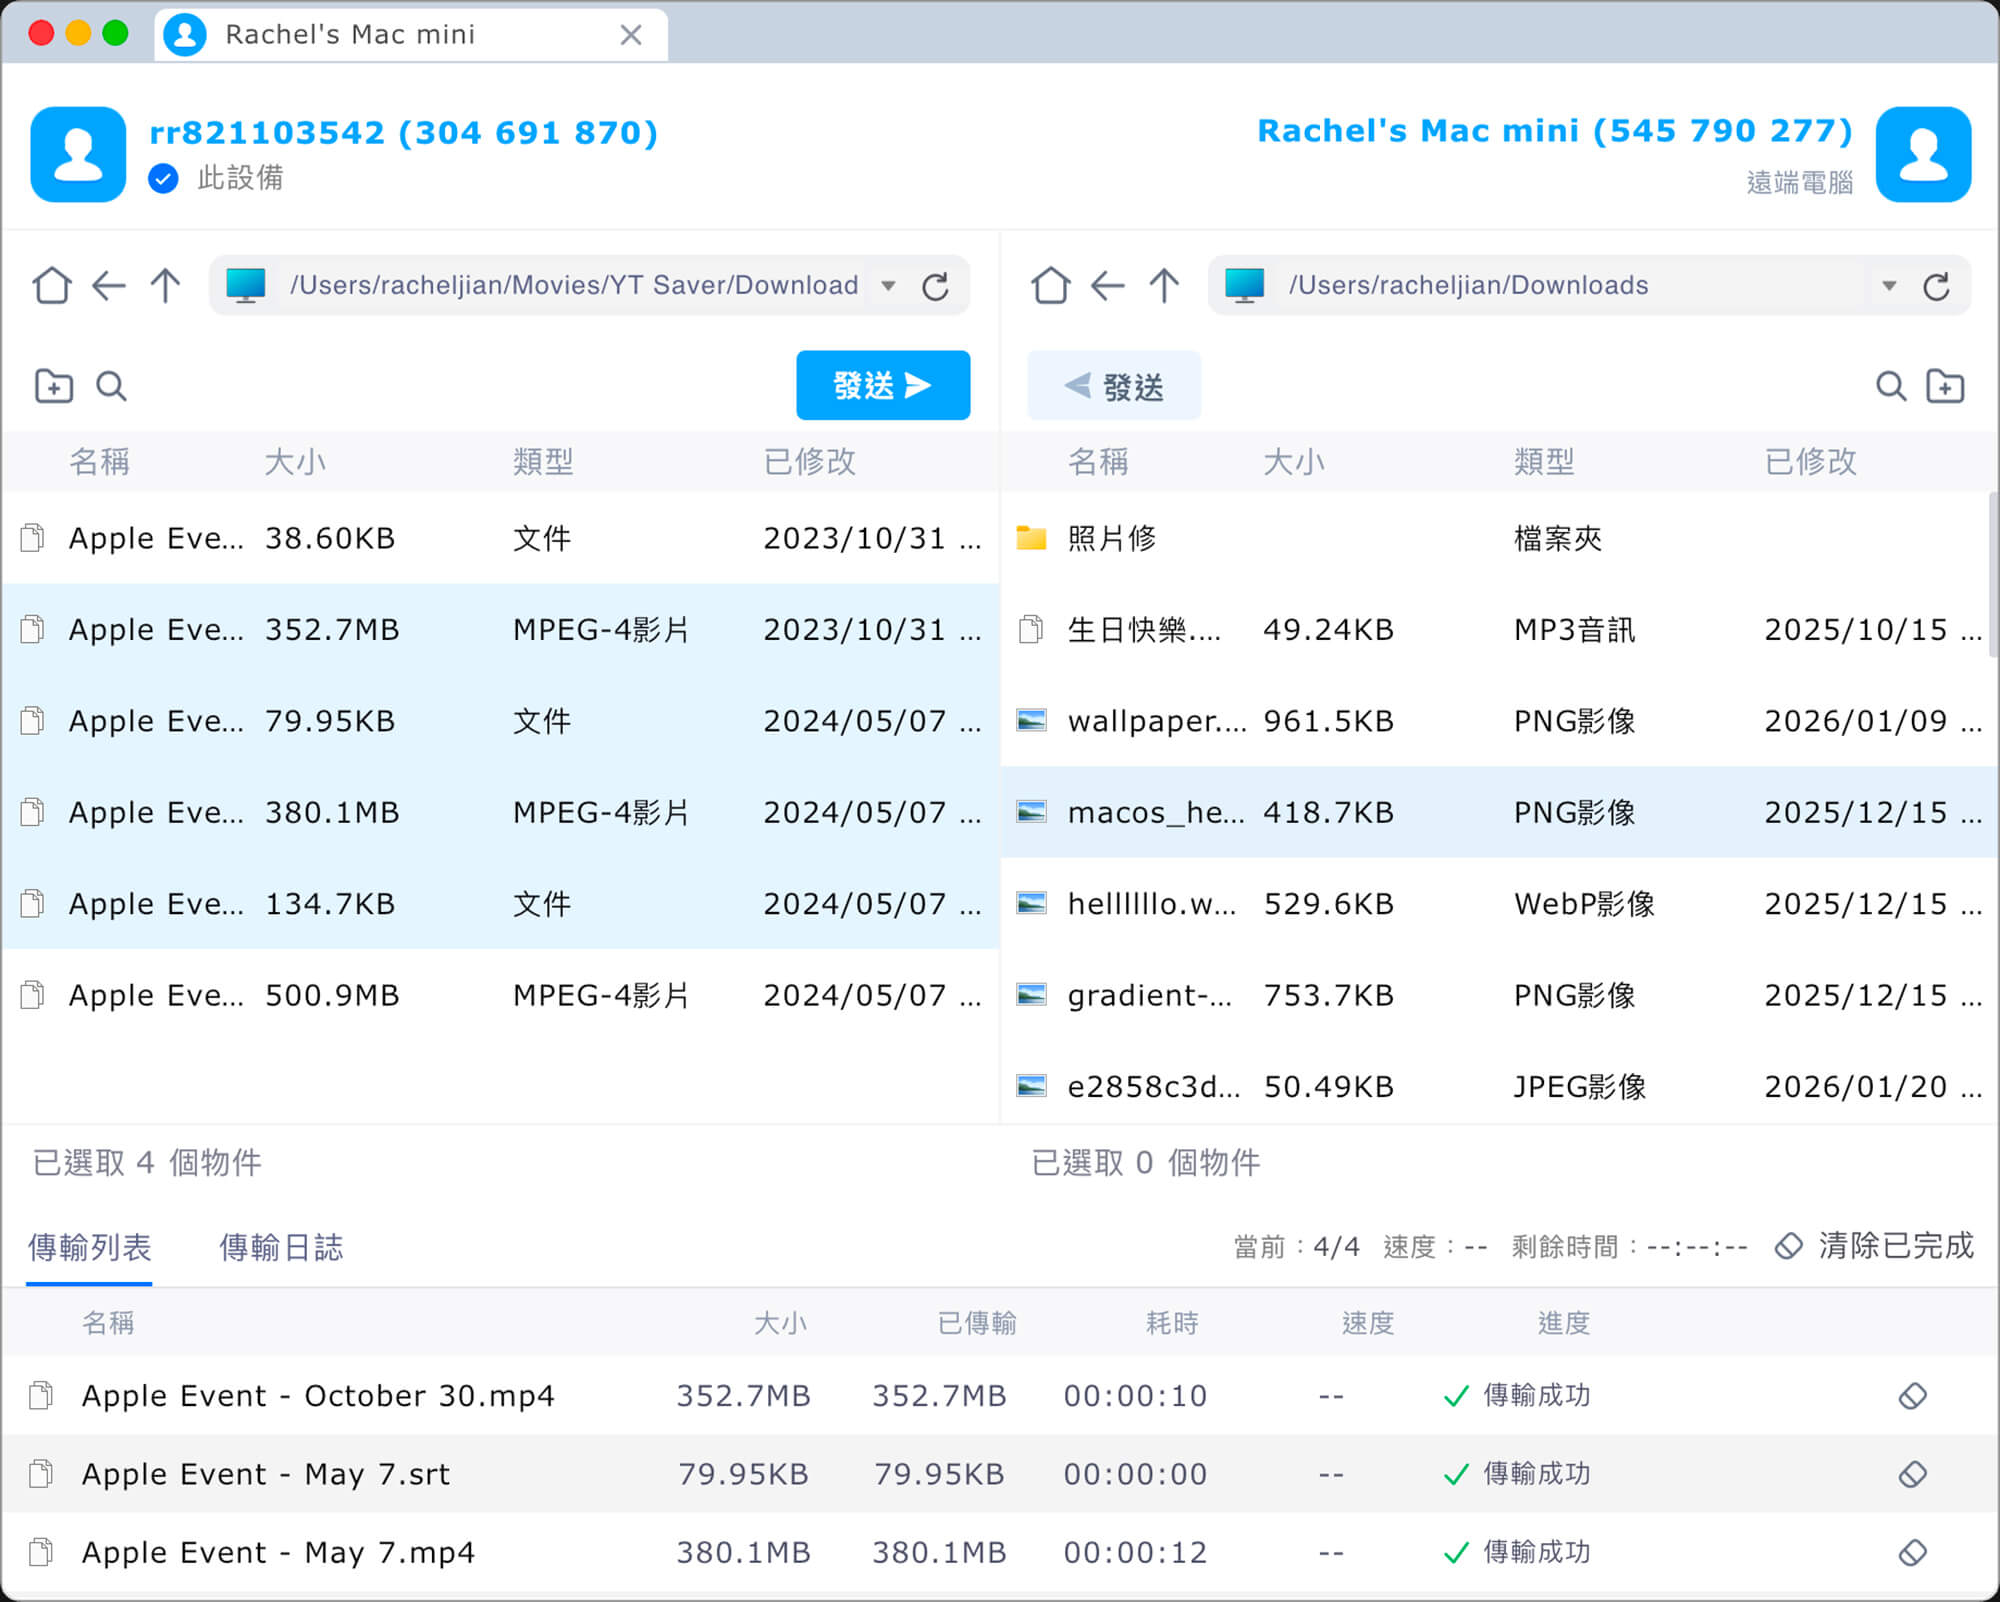Switch to the 傳輸日誌 tab
Screen dimensions: 2000x1602
280,1247
